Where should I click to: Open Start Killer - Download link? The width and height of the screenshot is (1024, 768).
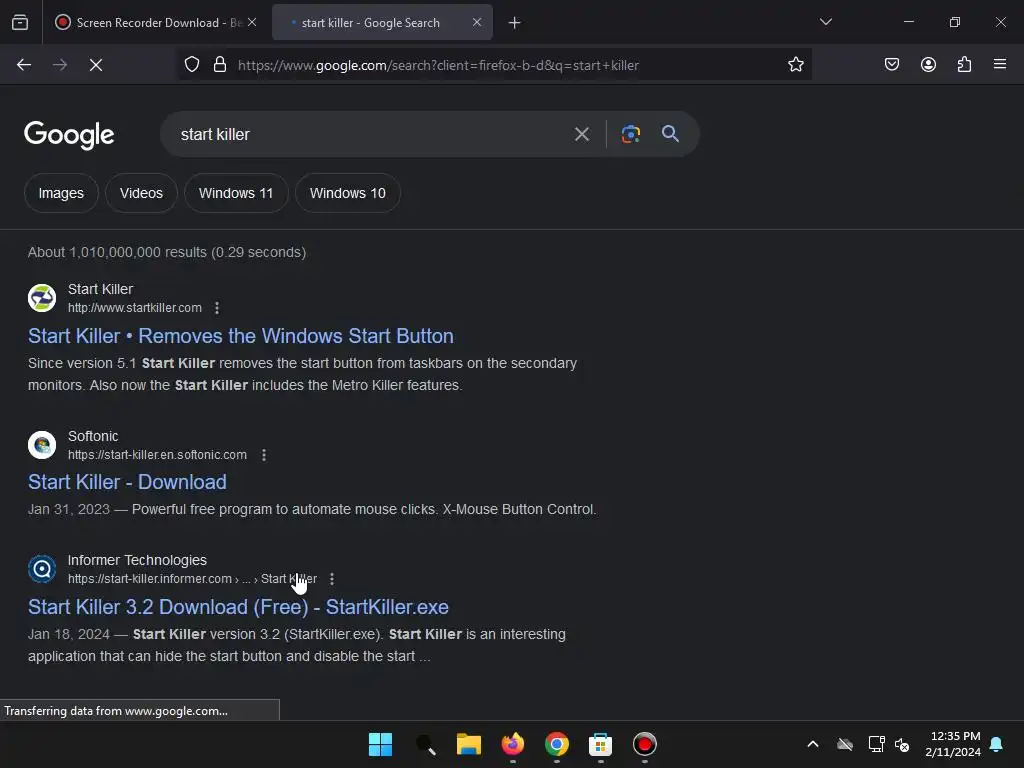(x=127, y=482)
